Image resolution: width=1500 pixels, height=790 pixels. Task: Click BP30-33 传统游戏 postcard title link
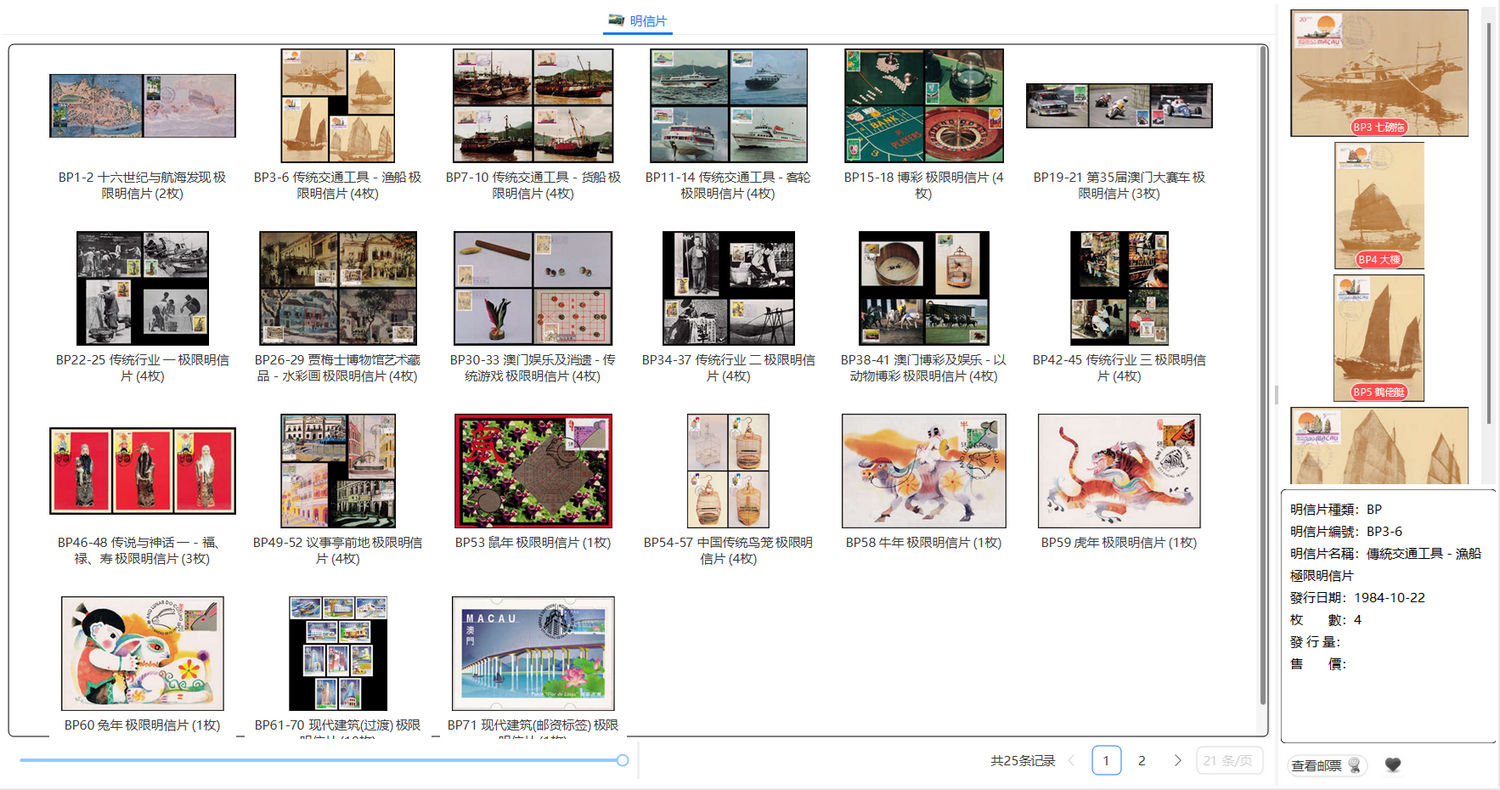point(533,368)
